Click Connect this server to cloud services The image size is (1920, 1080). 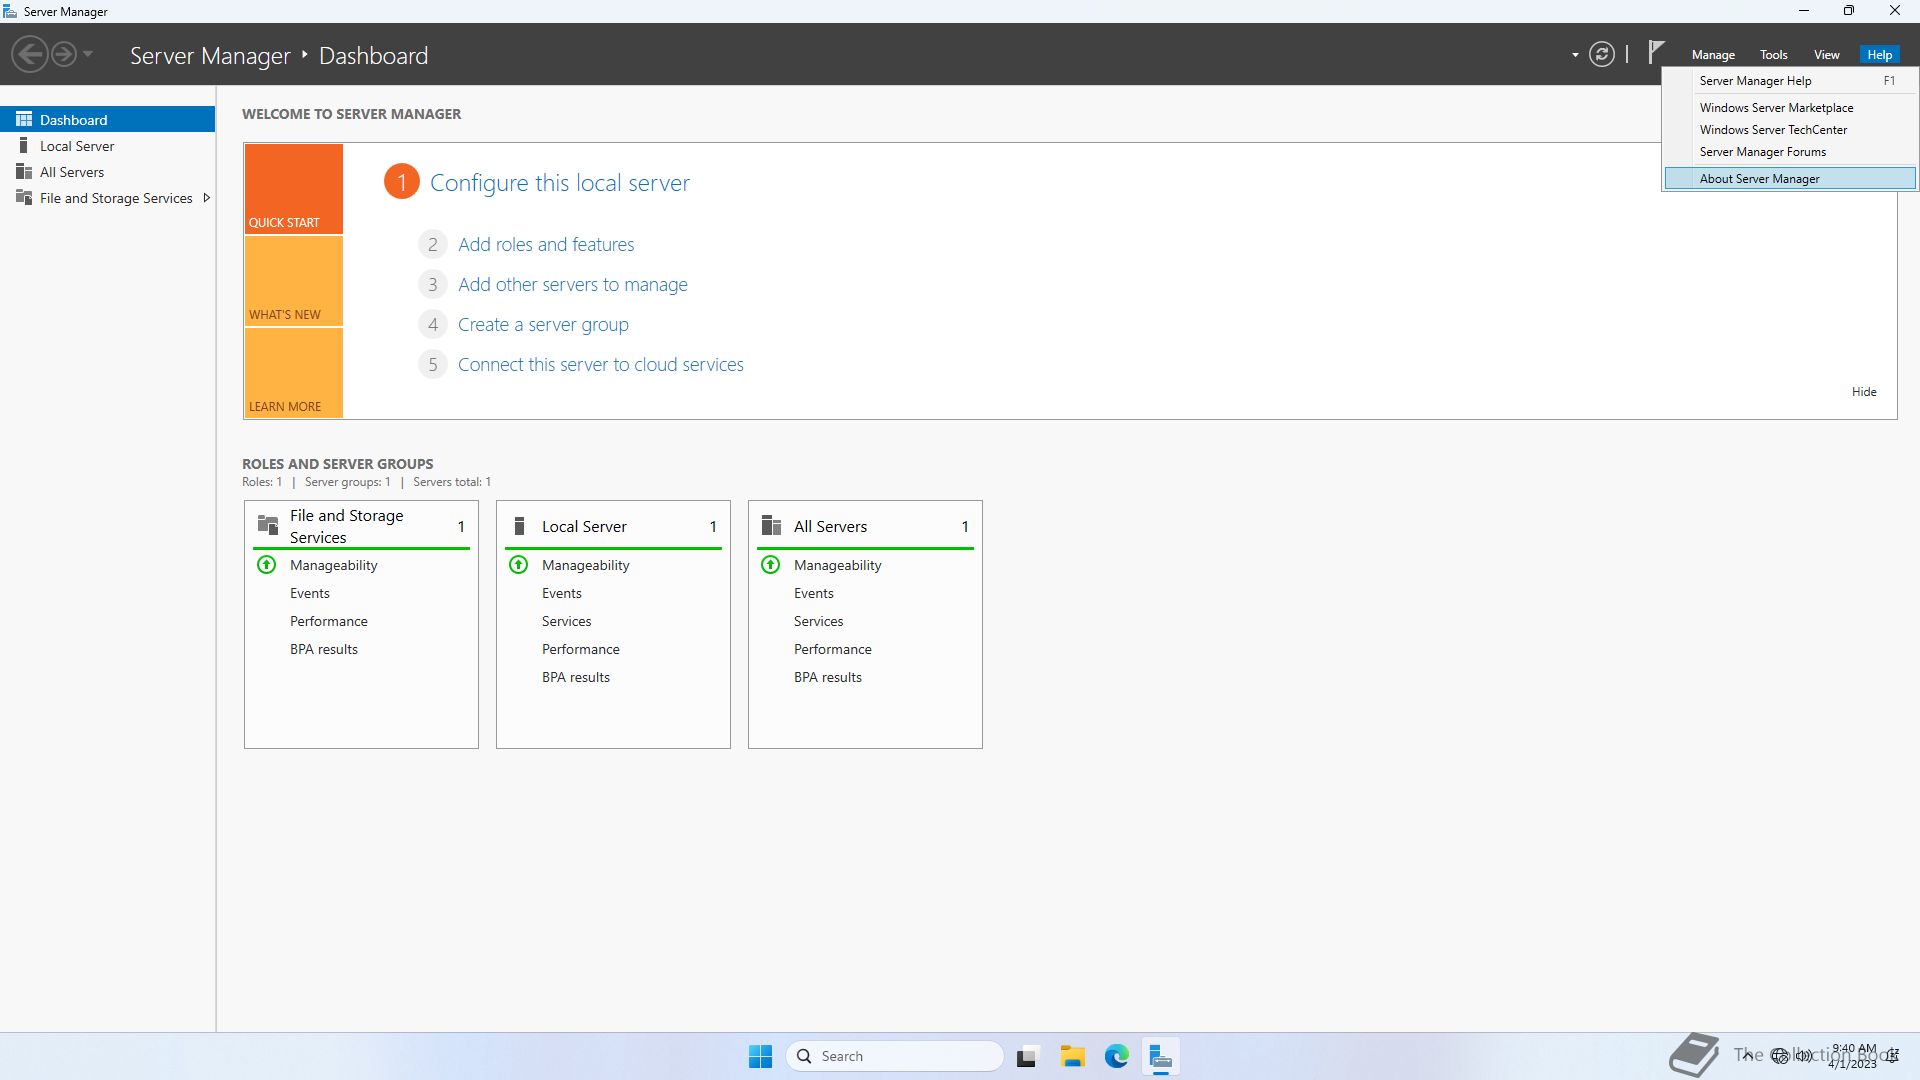[600, 365]
